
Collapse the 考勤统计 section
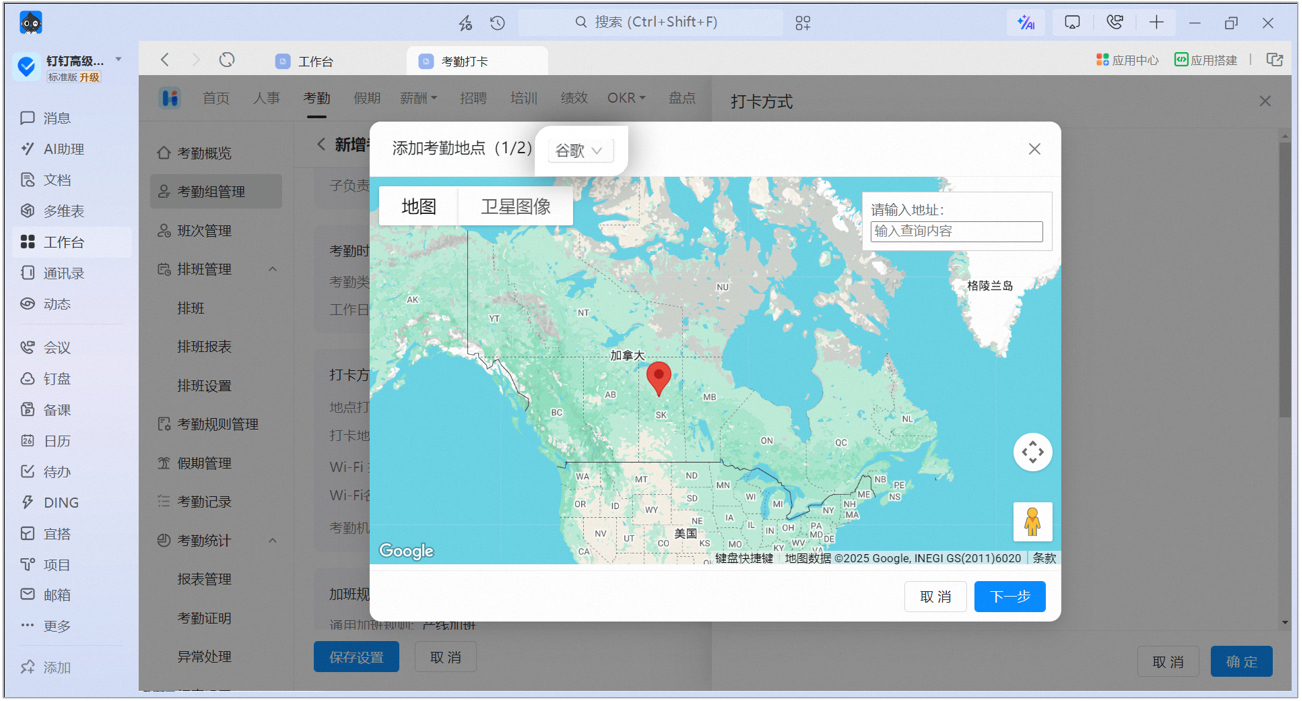click(272, 540)
